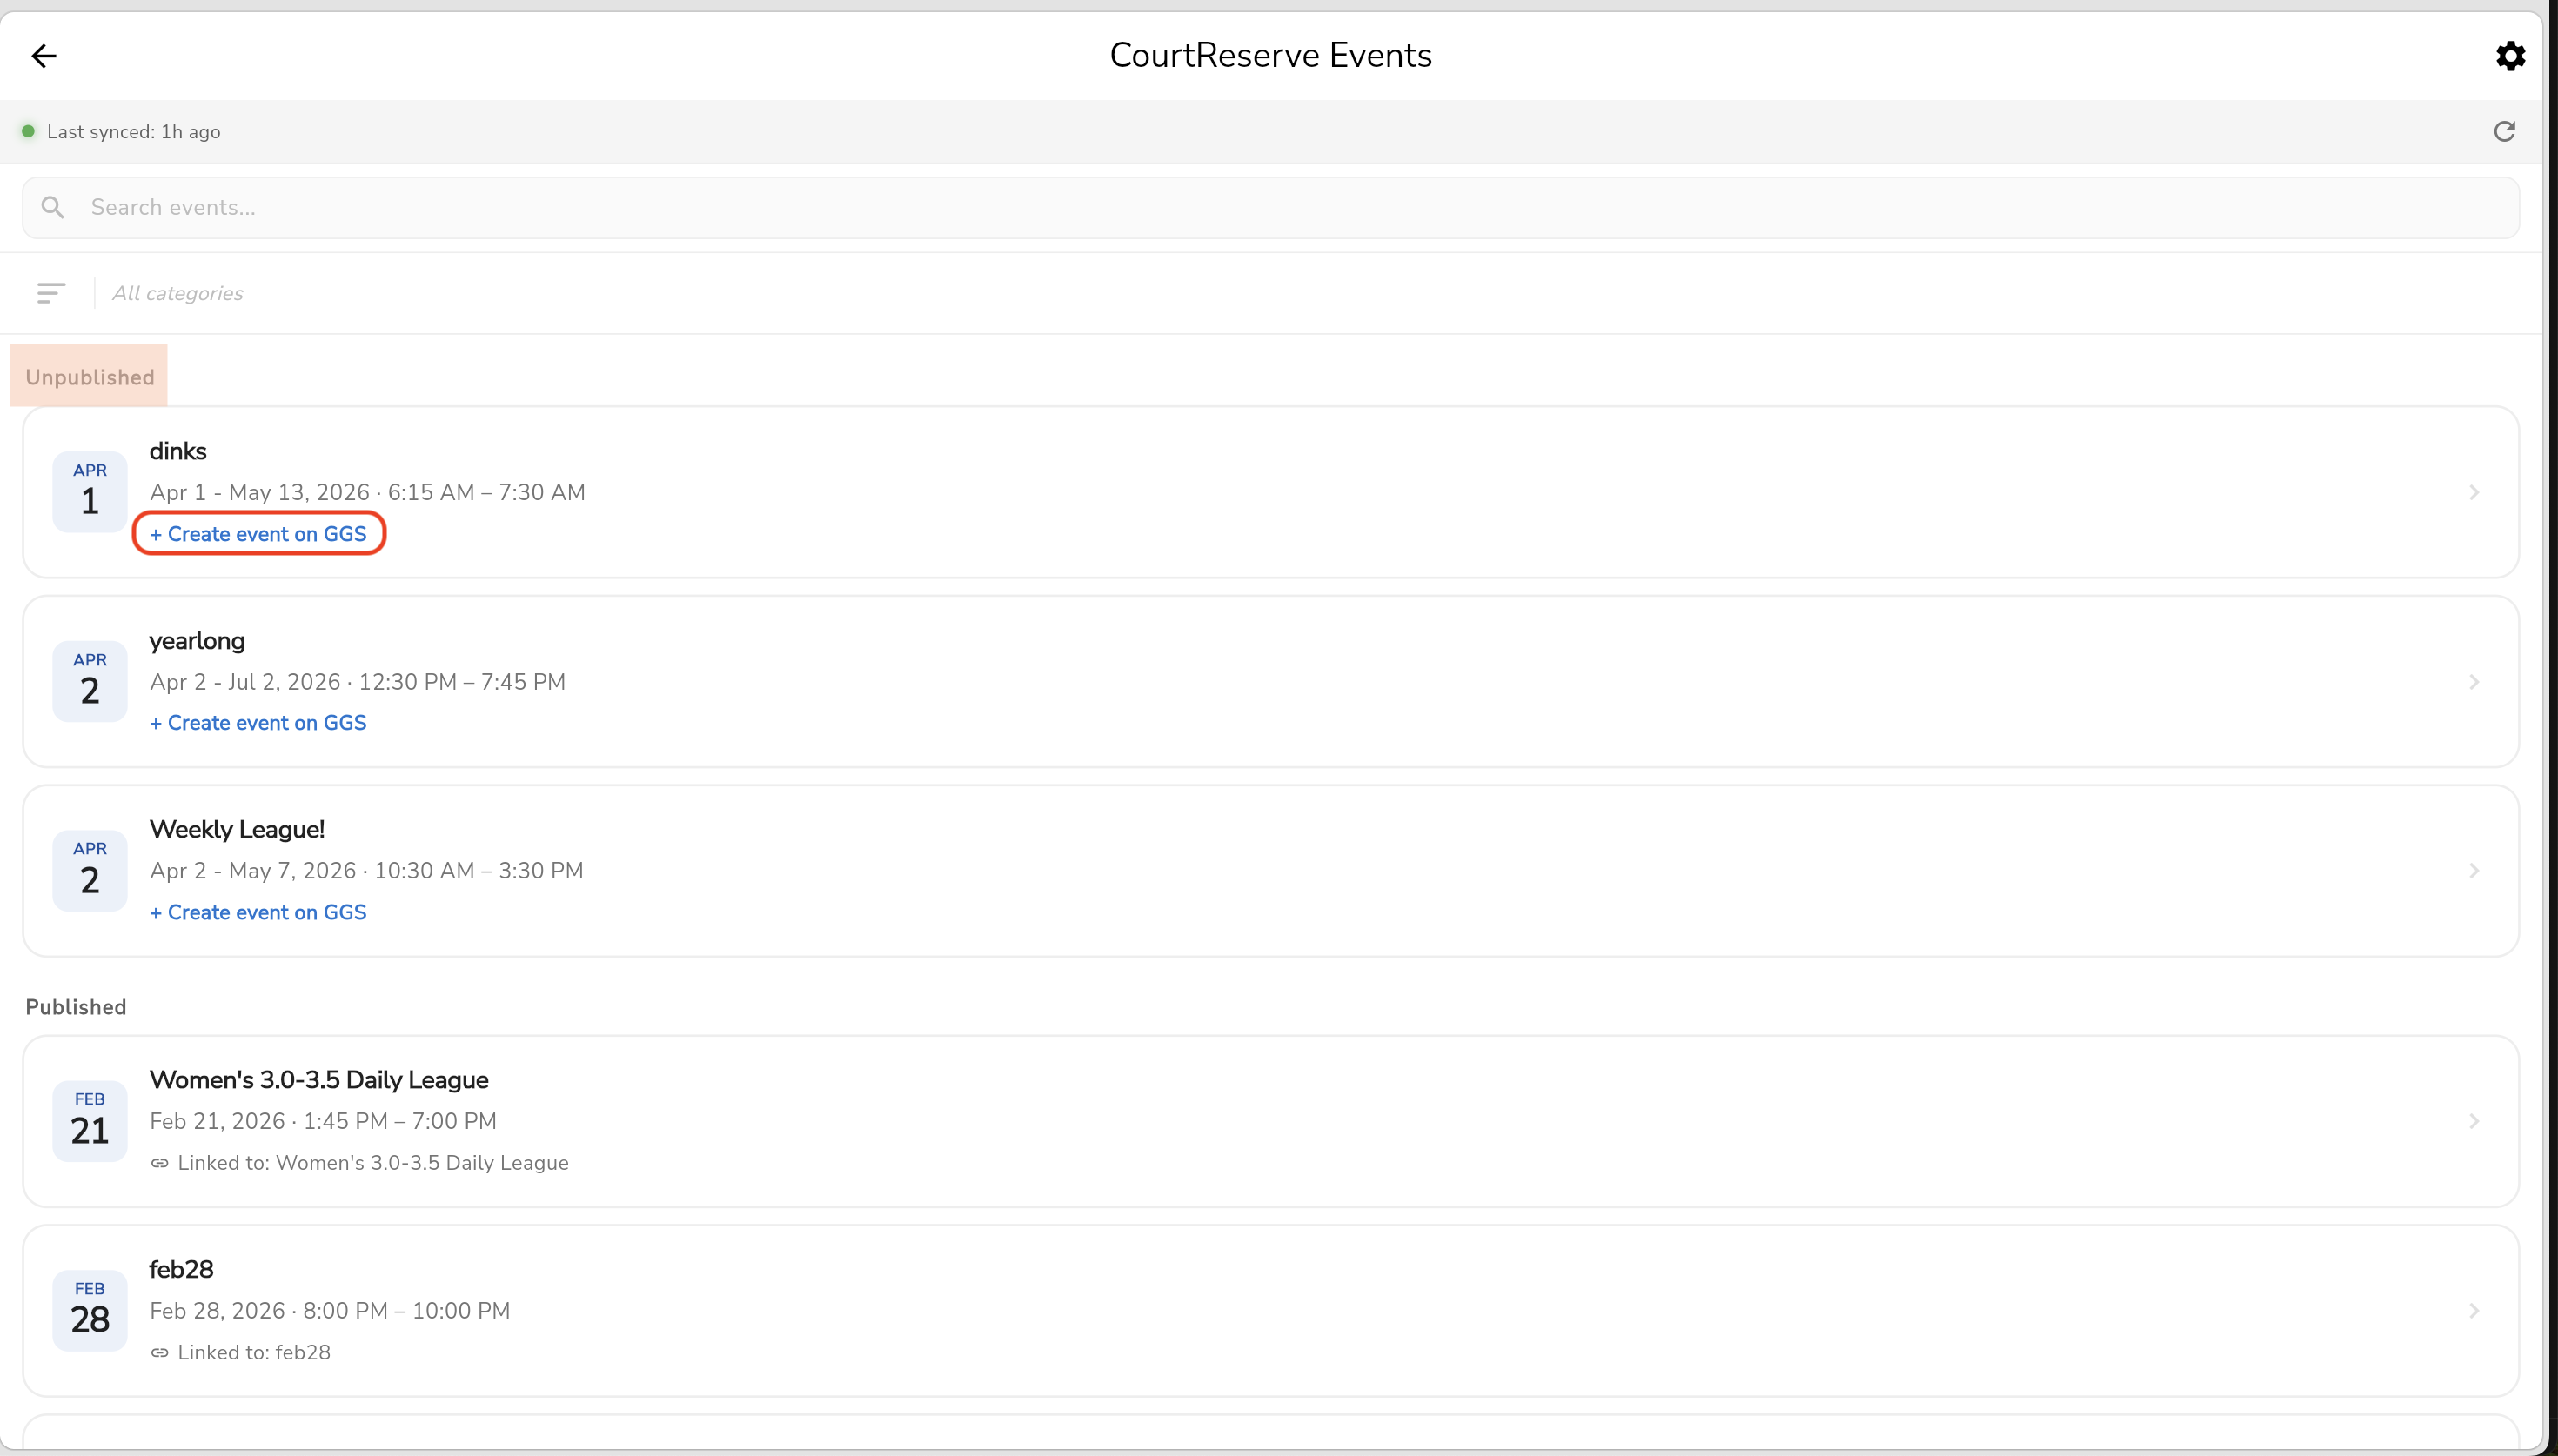The width and height of the screenshot is (2558, 1456).
Task: Click the link icon beside feb28 linked event
Action: point(160,1352)
